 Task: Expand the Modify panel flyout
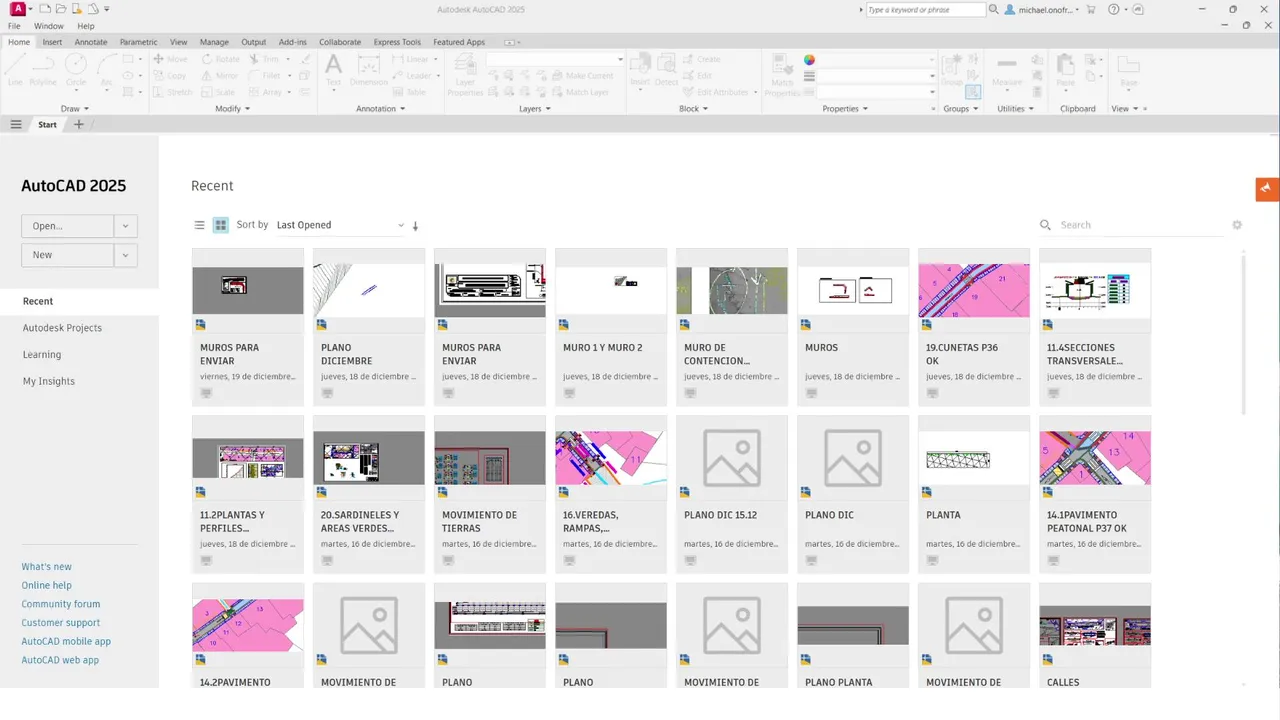pos(233,108)
